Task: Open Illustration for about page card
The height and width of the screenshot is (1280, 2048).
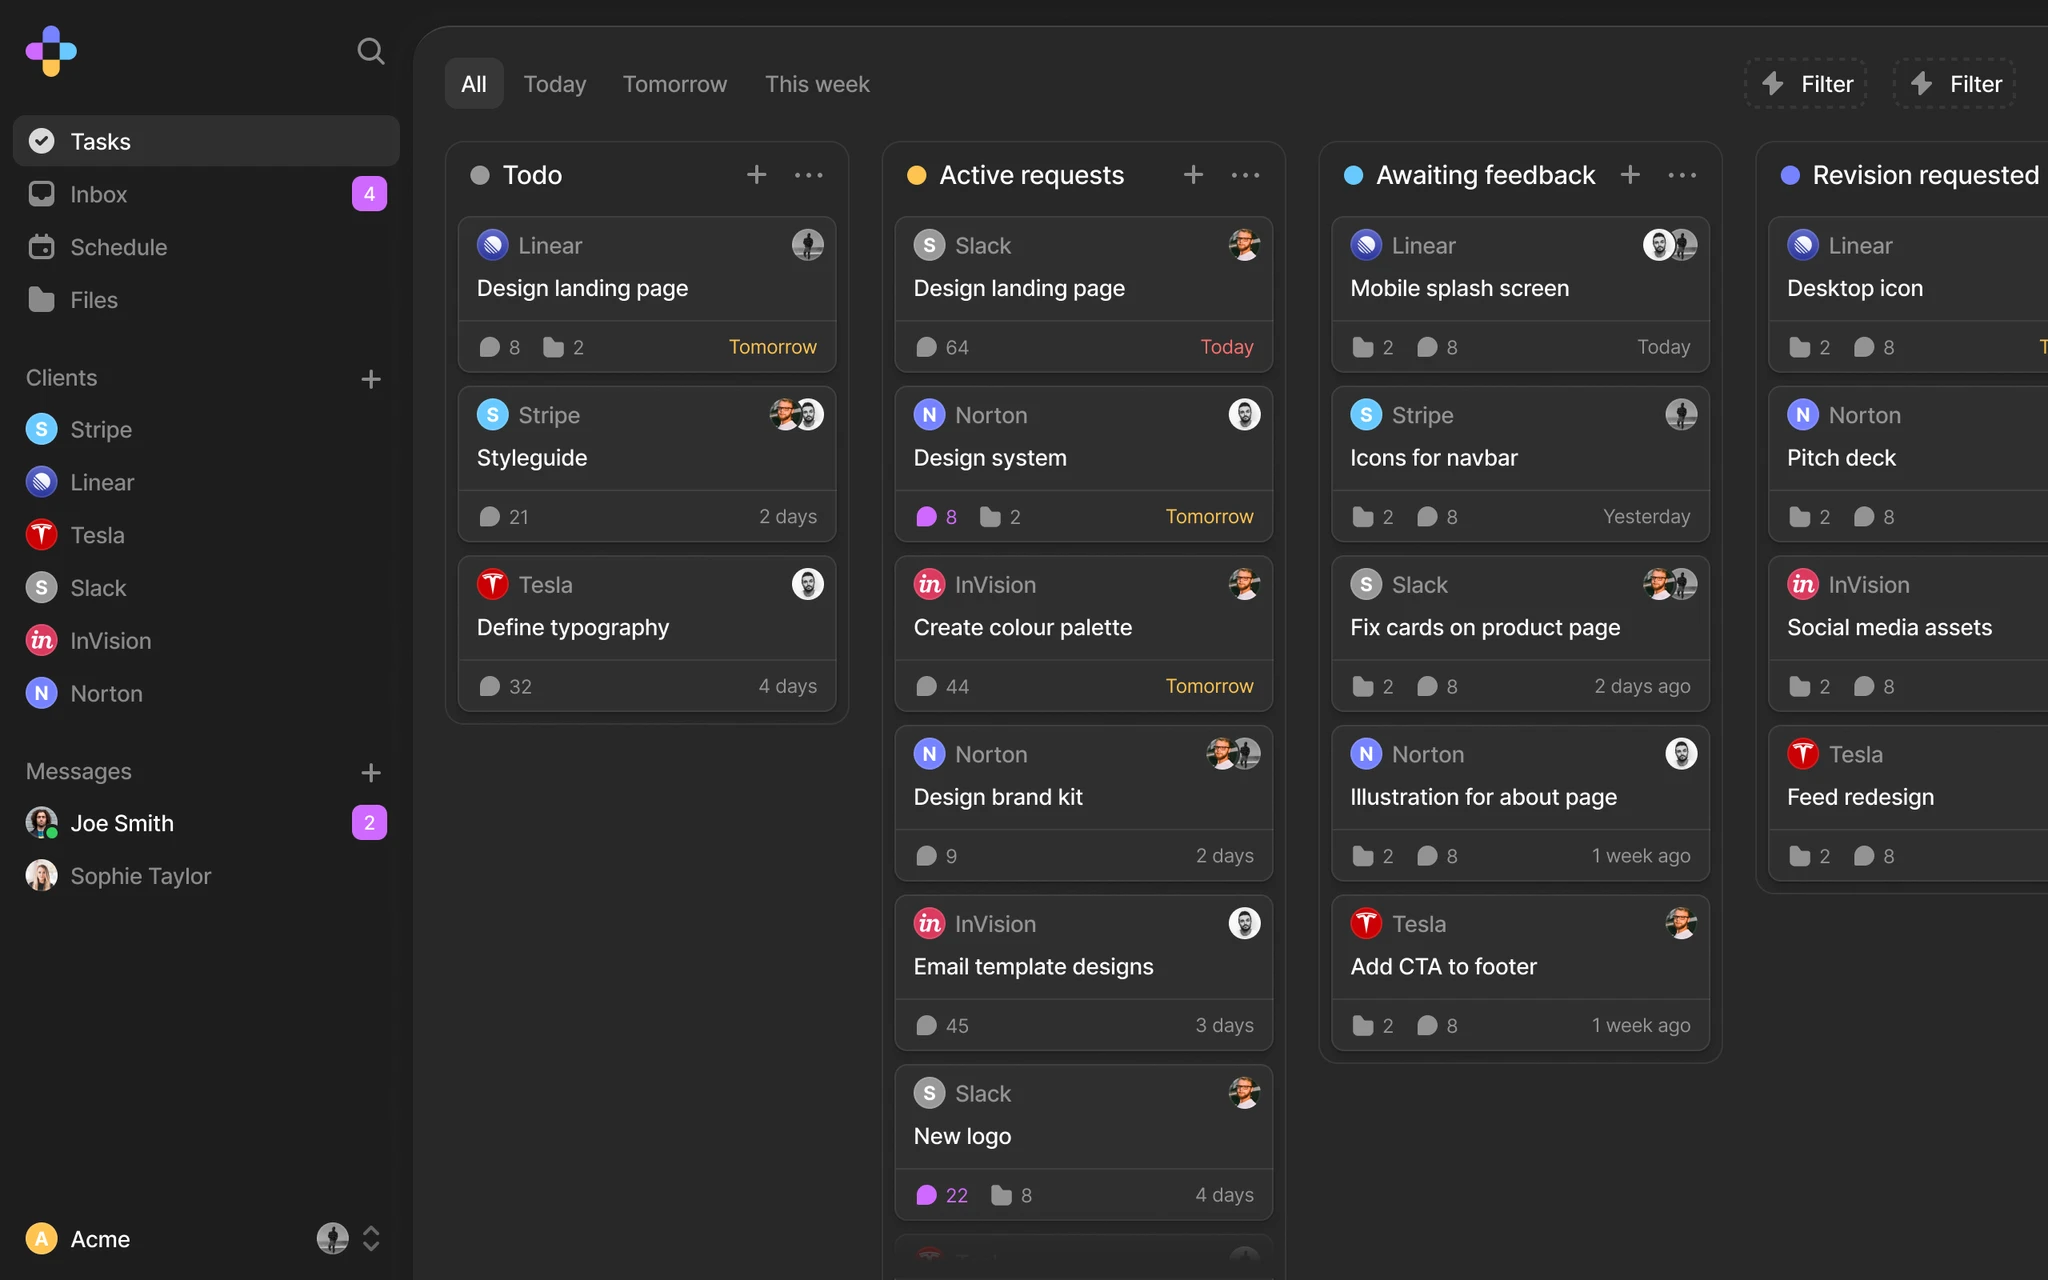Action: pos(1521,803)
